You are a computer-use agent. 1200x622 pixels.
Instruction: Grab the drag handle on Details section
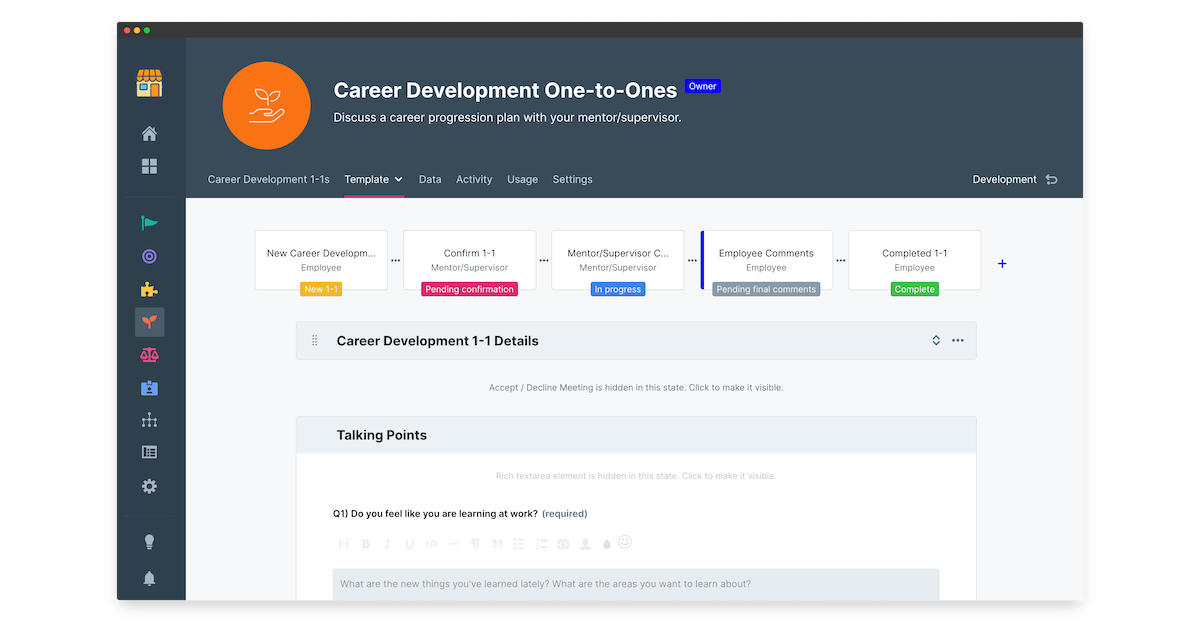tap(314, 341)
